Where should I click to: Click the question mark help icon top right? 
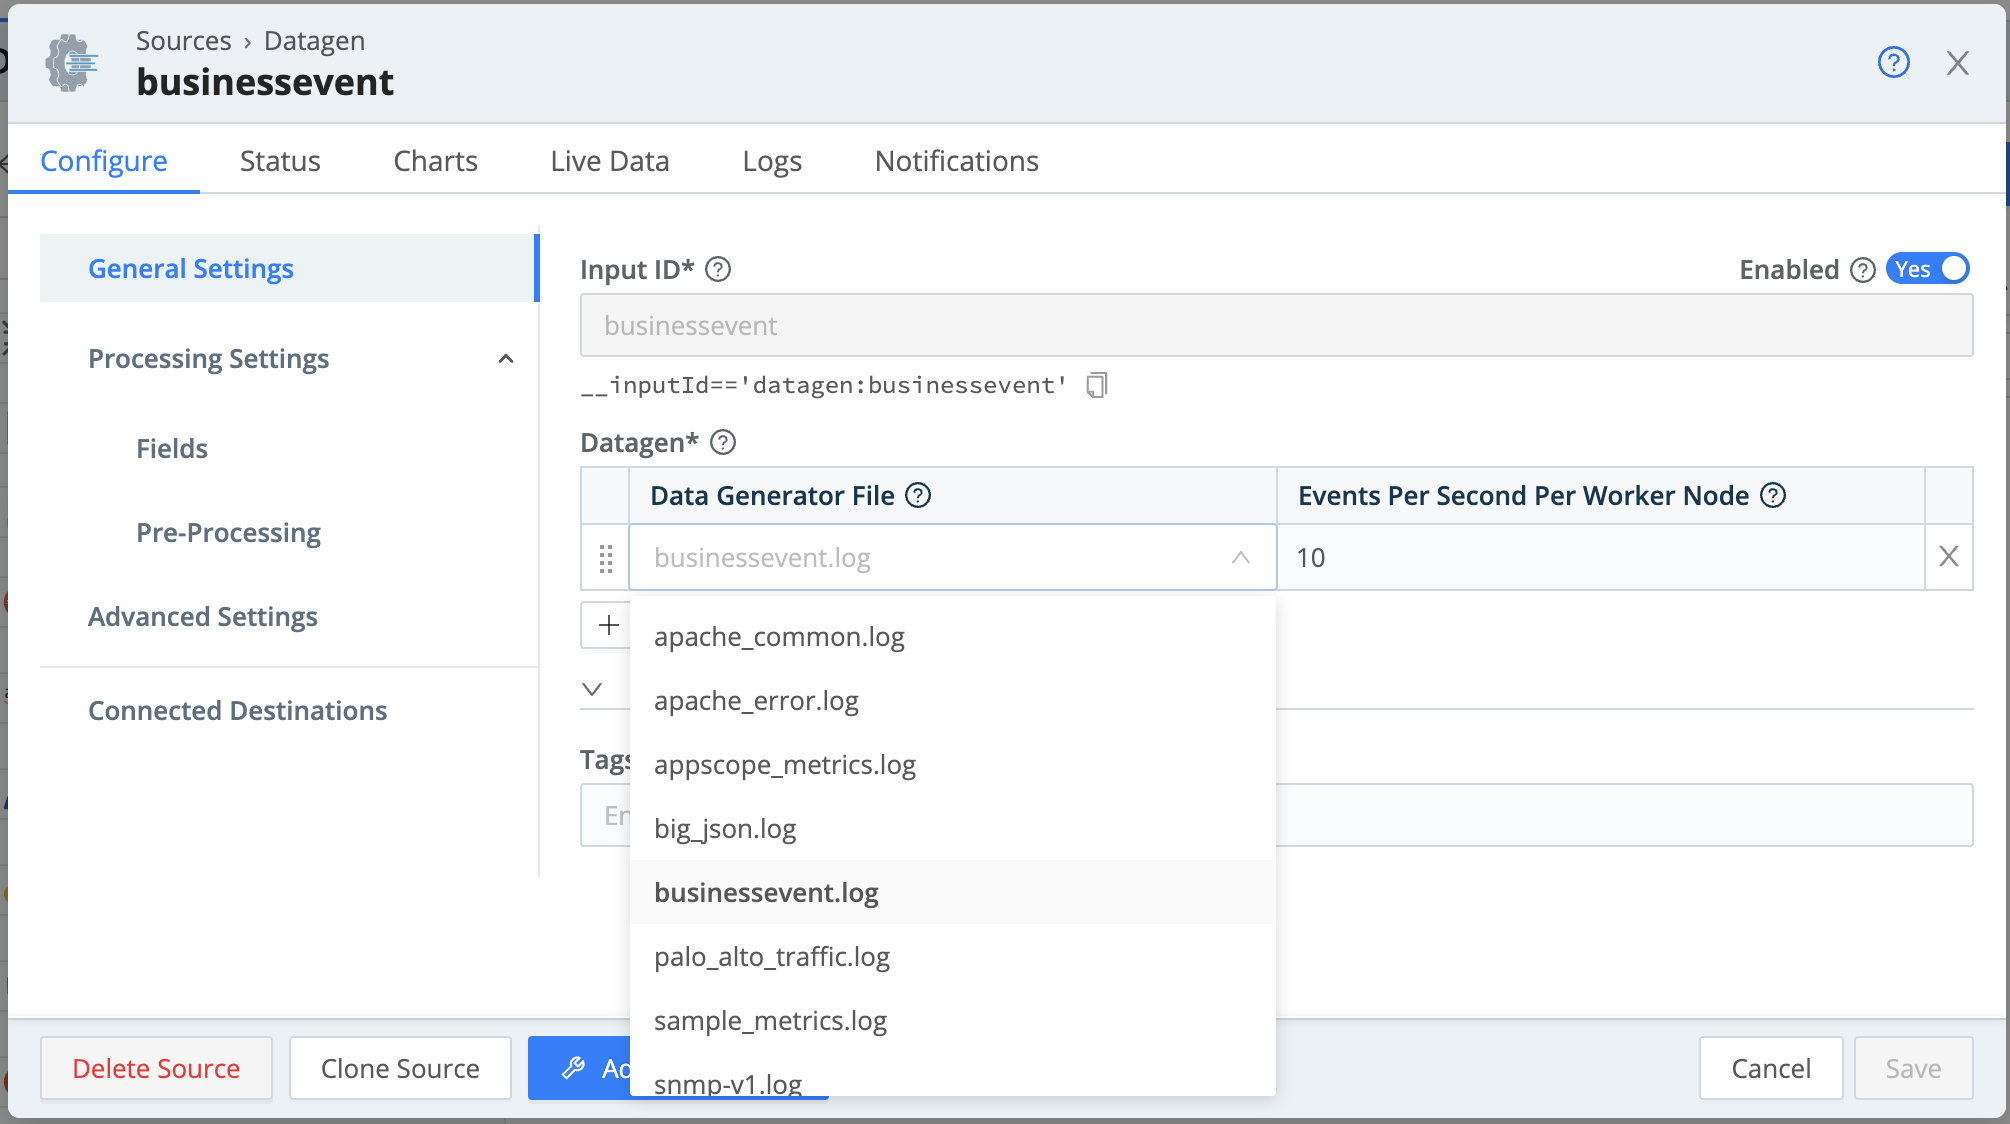click(x=1893, y=62)
